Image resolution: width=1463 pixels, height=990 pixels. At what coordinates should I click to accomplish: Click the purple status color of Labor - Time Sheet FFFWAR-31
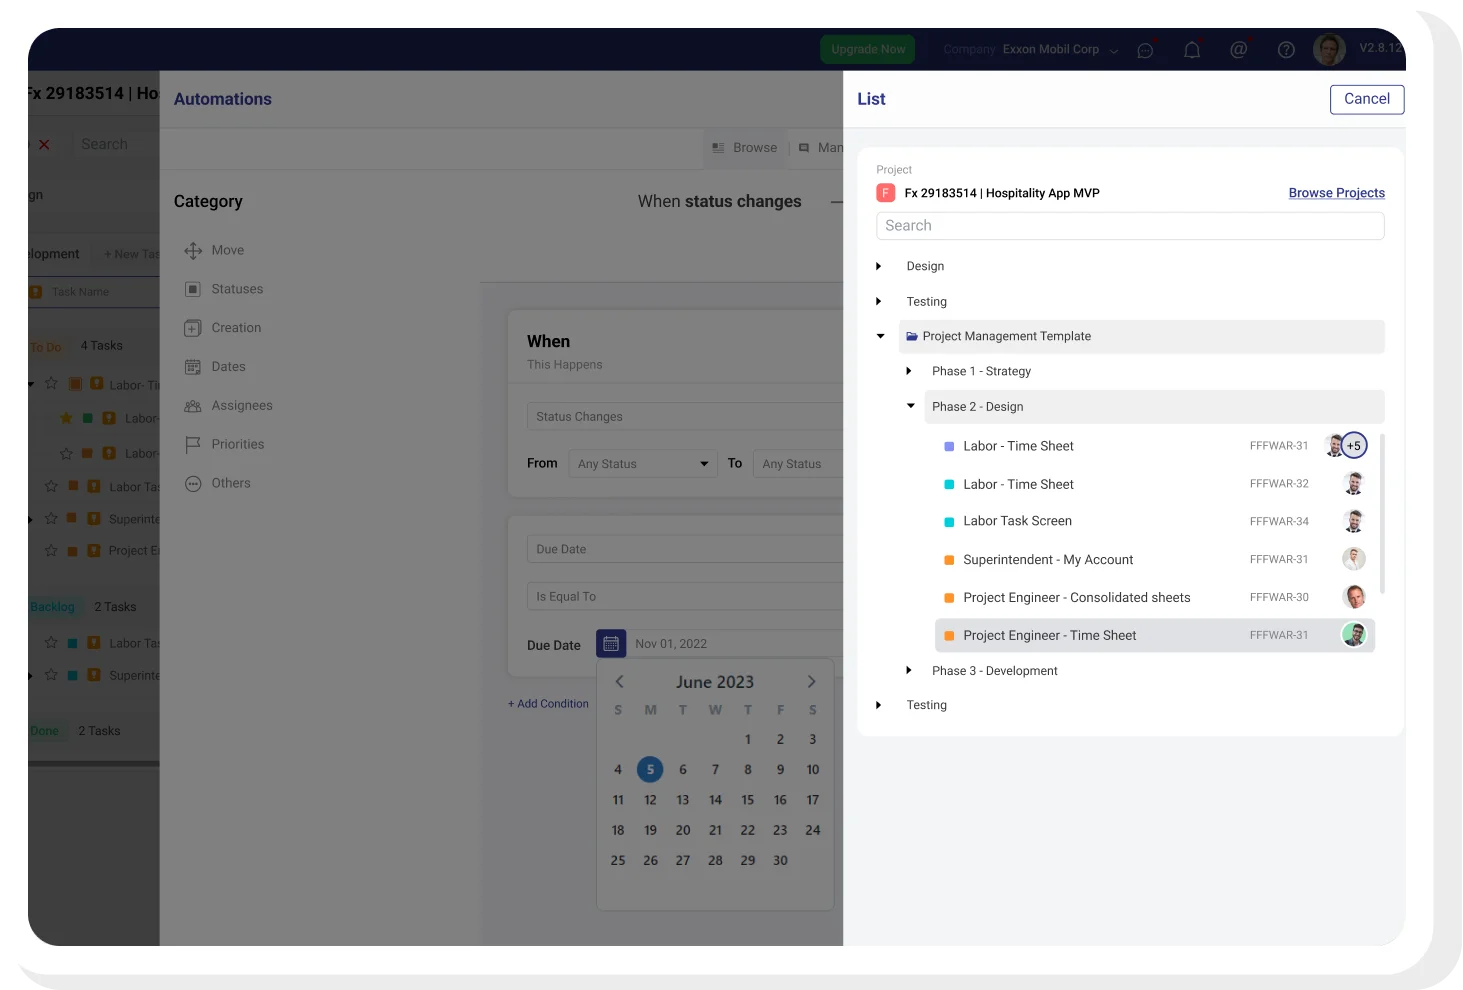949,447
